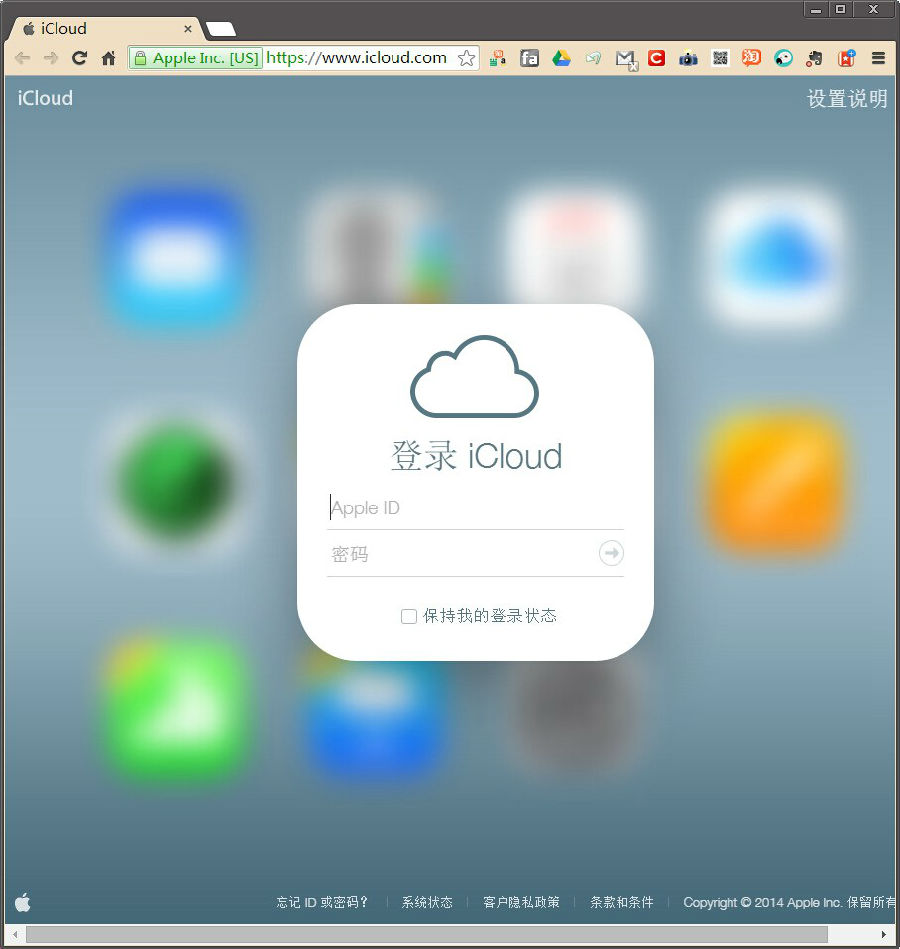Click the red bookmark star extension
Screen dimensions: 900x949
846,58
